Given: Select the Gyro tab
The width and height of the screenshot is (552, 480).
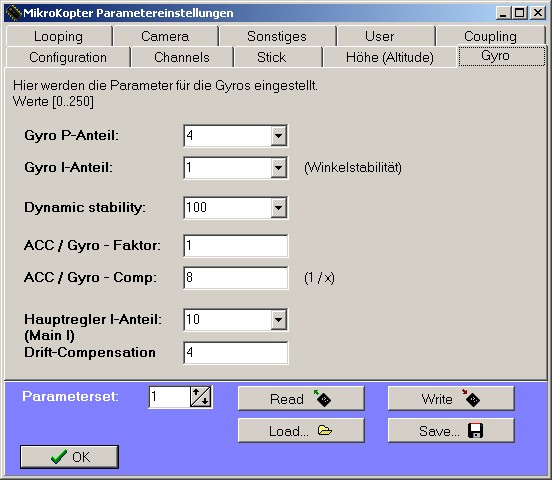Looking at the screenshot, I should coord(501,56).
